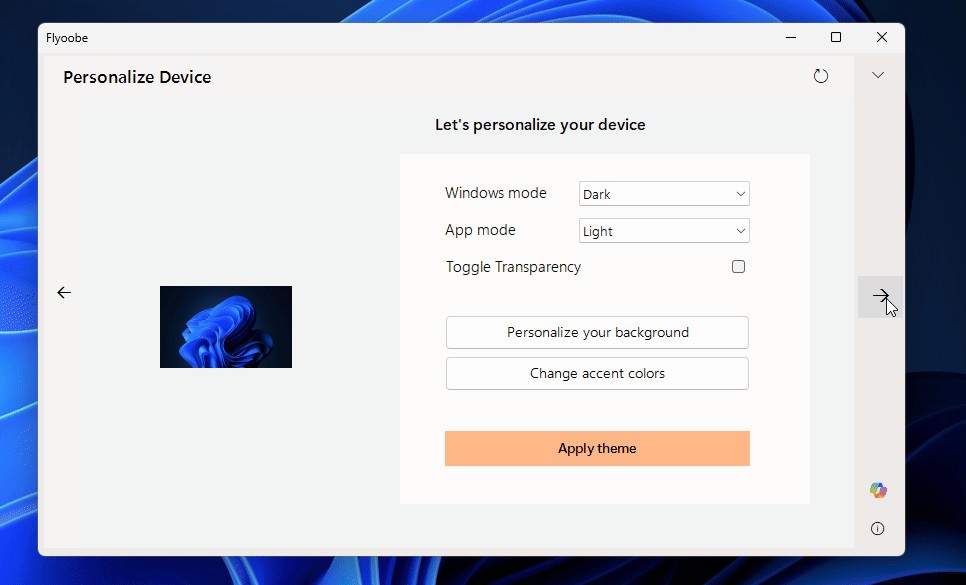Minimize the Flyoobe window
This screenshot has height=585, width=966.
coord(790,38)
